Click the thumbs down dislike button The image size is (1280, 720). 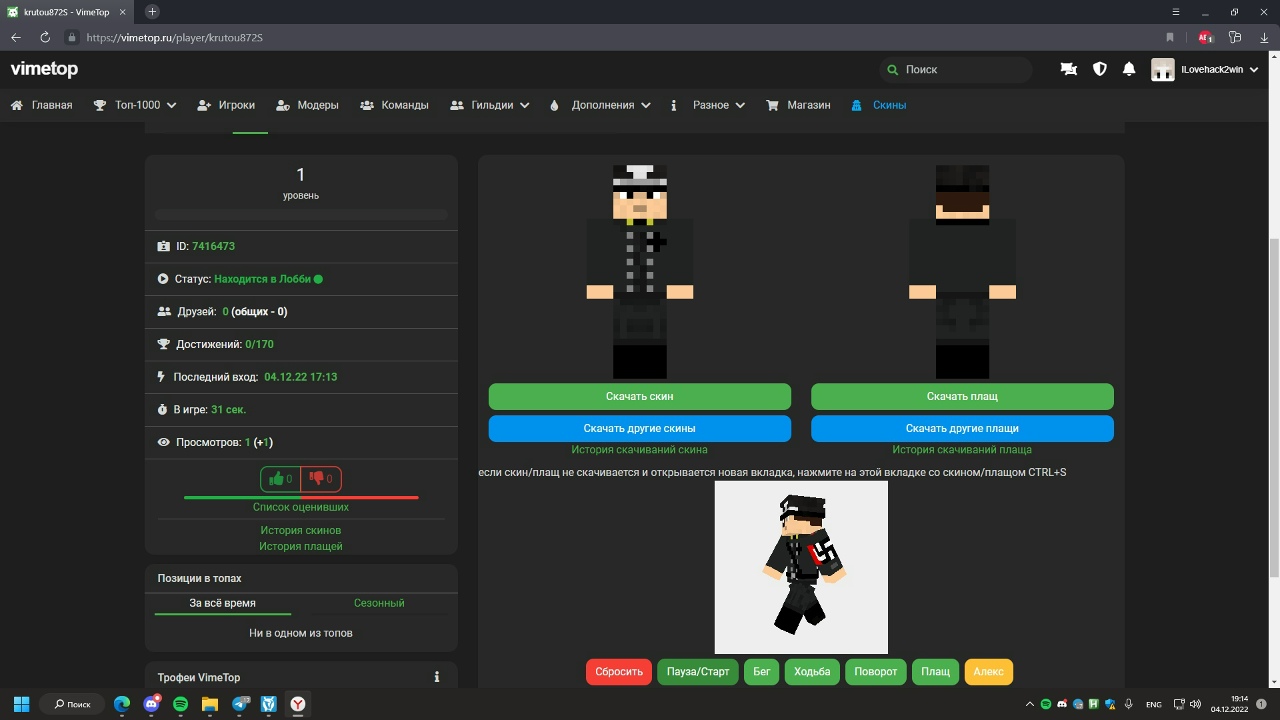pyautogui.click(x=321, y=479)
